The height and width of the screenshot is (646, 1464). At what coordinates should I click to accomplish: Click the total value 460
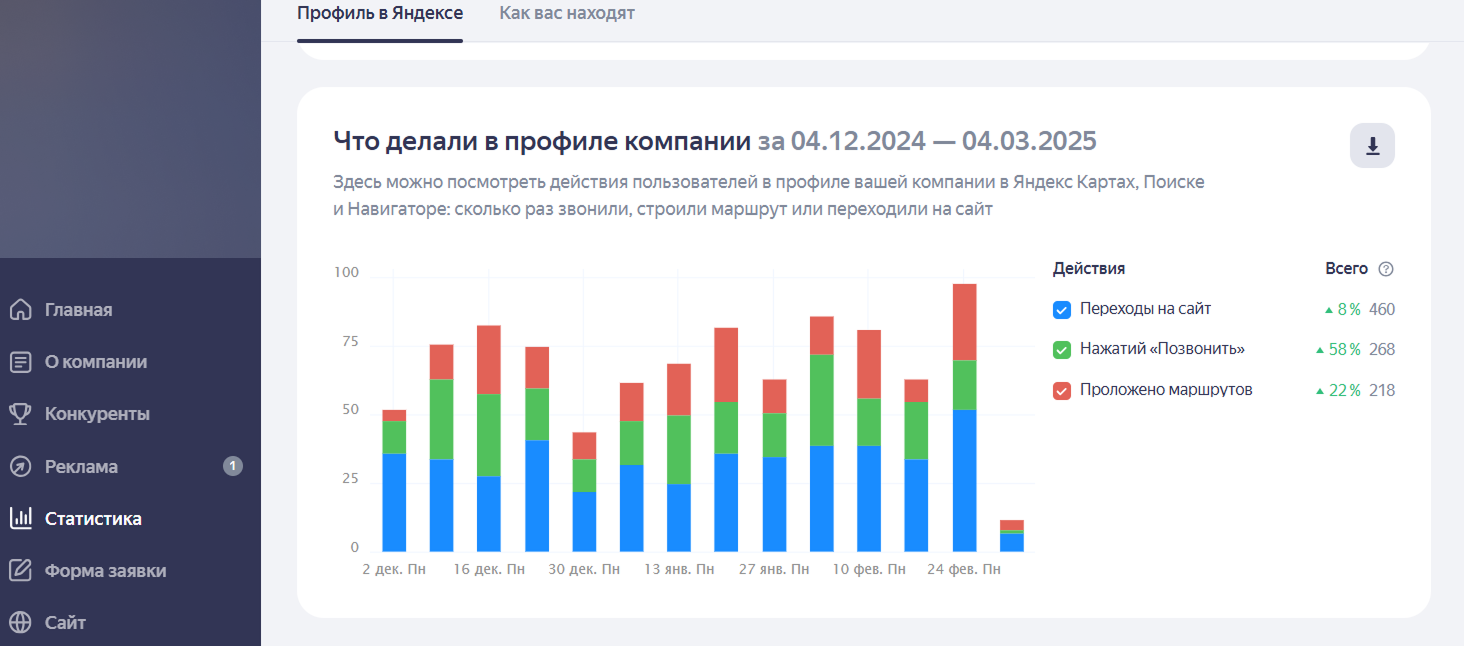click(x=1382, y=310)
